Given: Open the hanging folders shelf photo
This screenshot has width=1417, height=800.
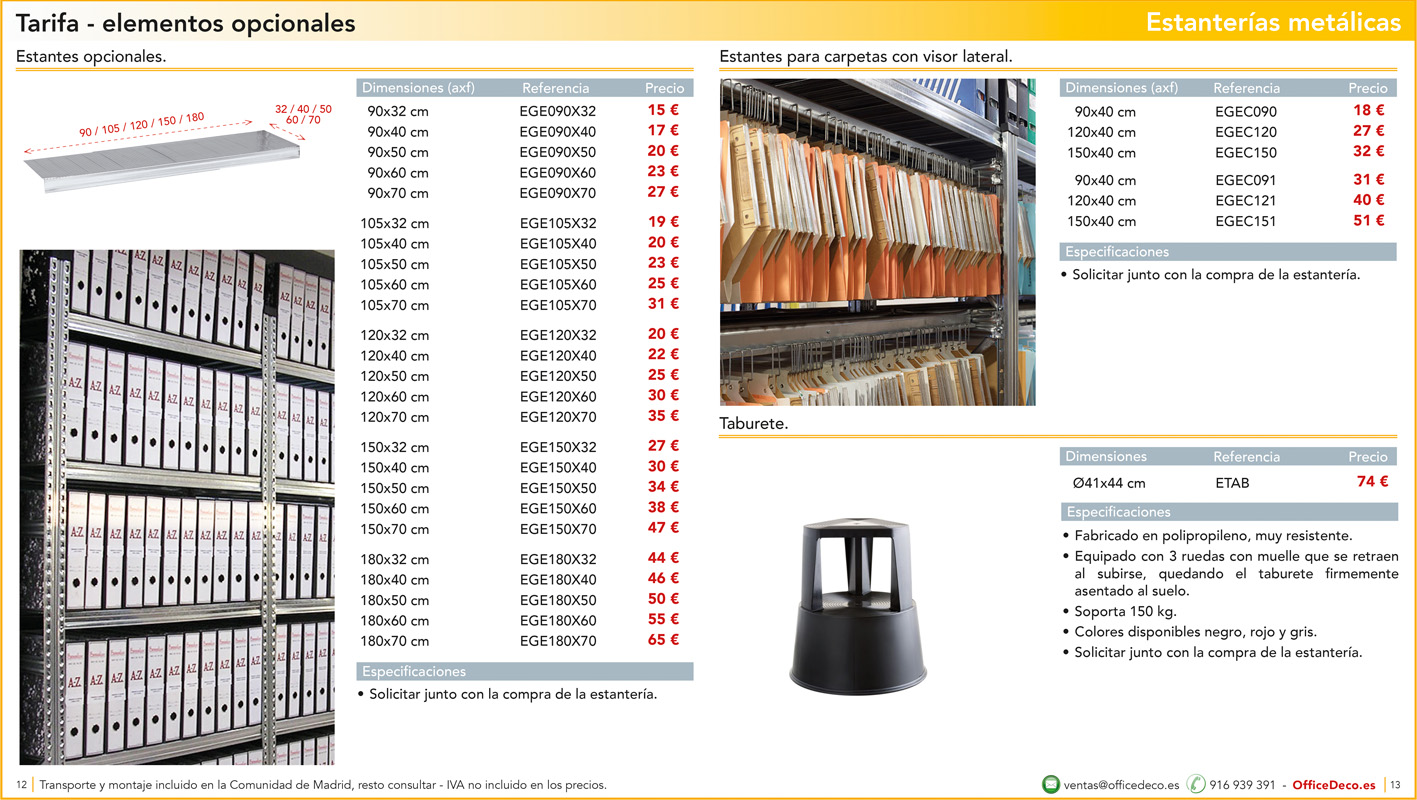Looking at the screenshot, I should click(x=877, y=242).
